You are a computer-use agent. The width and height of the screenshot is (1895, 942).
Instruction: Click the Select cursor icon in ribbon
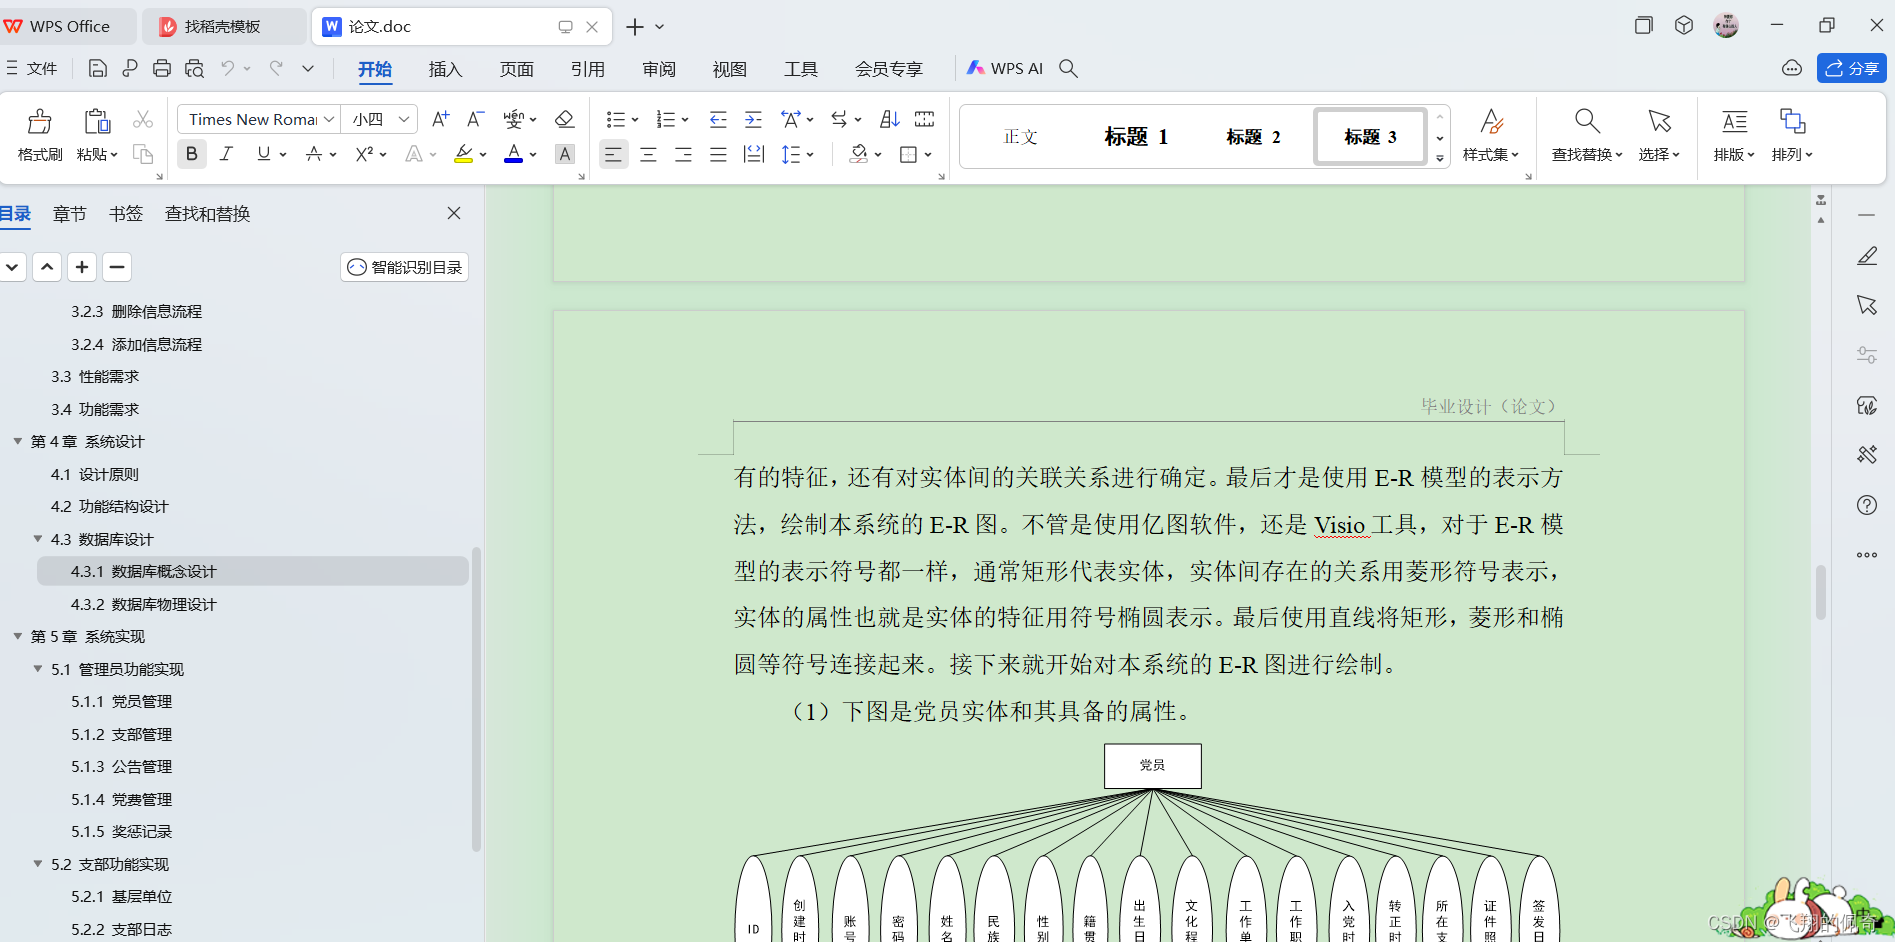1659,121
